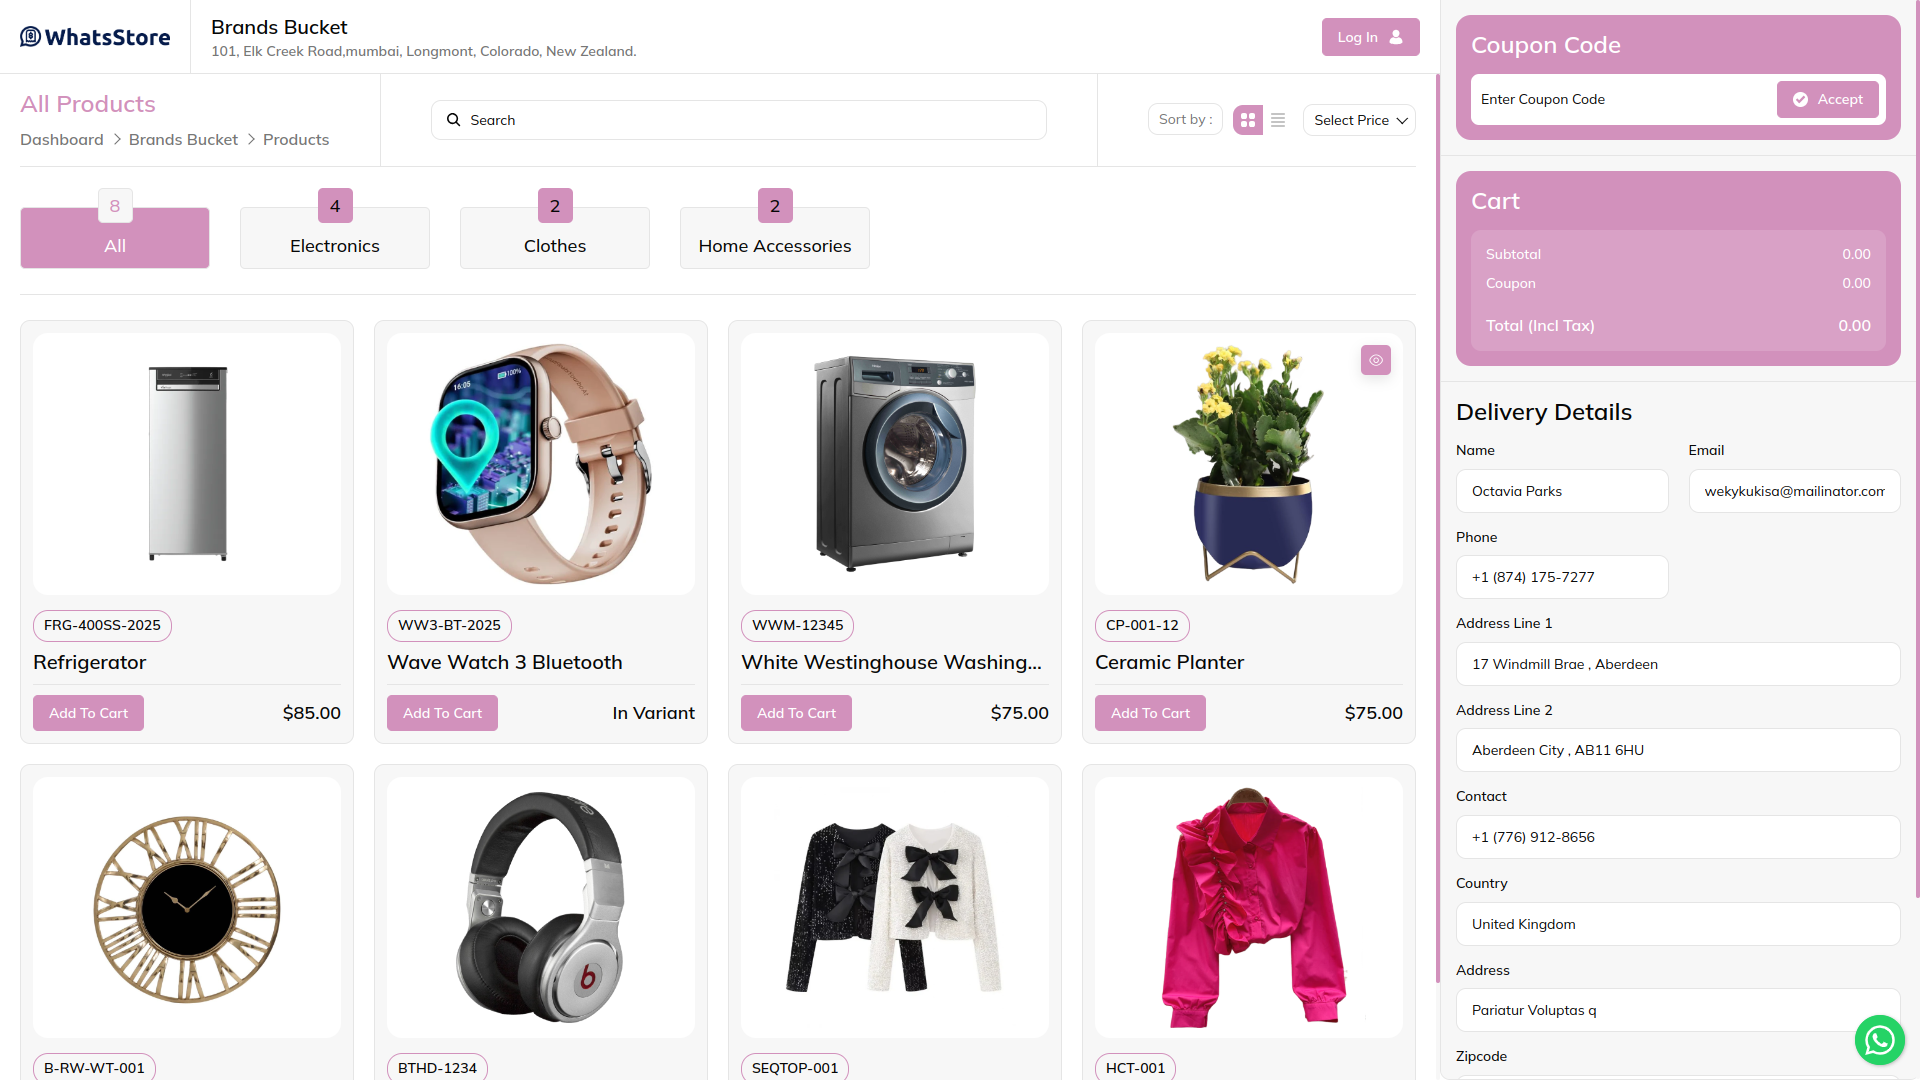Add the Refrigerator to cart
The height and width of the screenshot is (1080, 1920).
pos(88,713)
